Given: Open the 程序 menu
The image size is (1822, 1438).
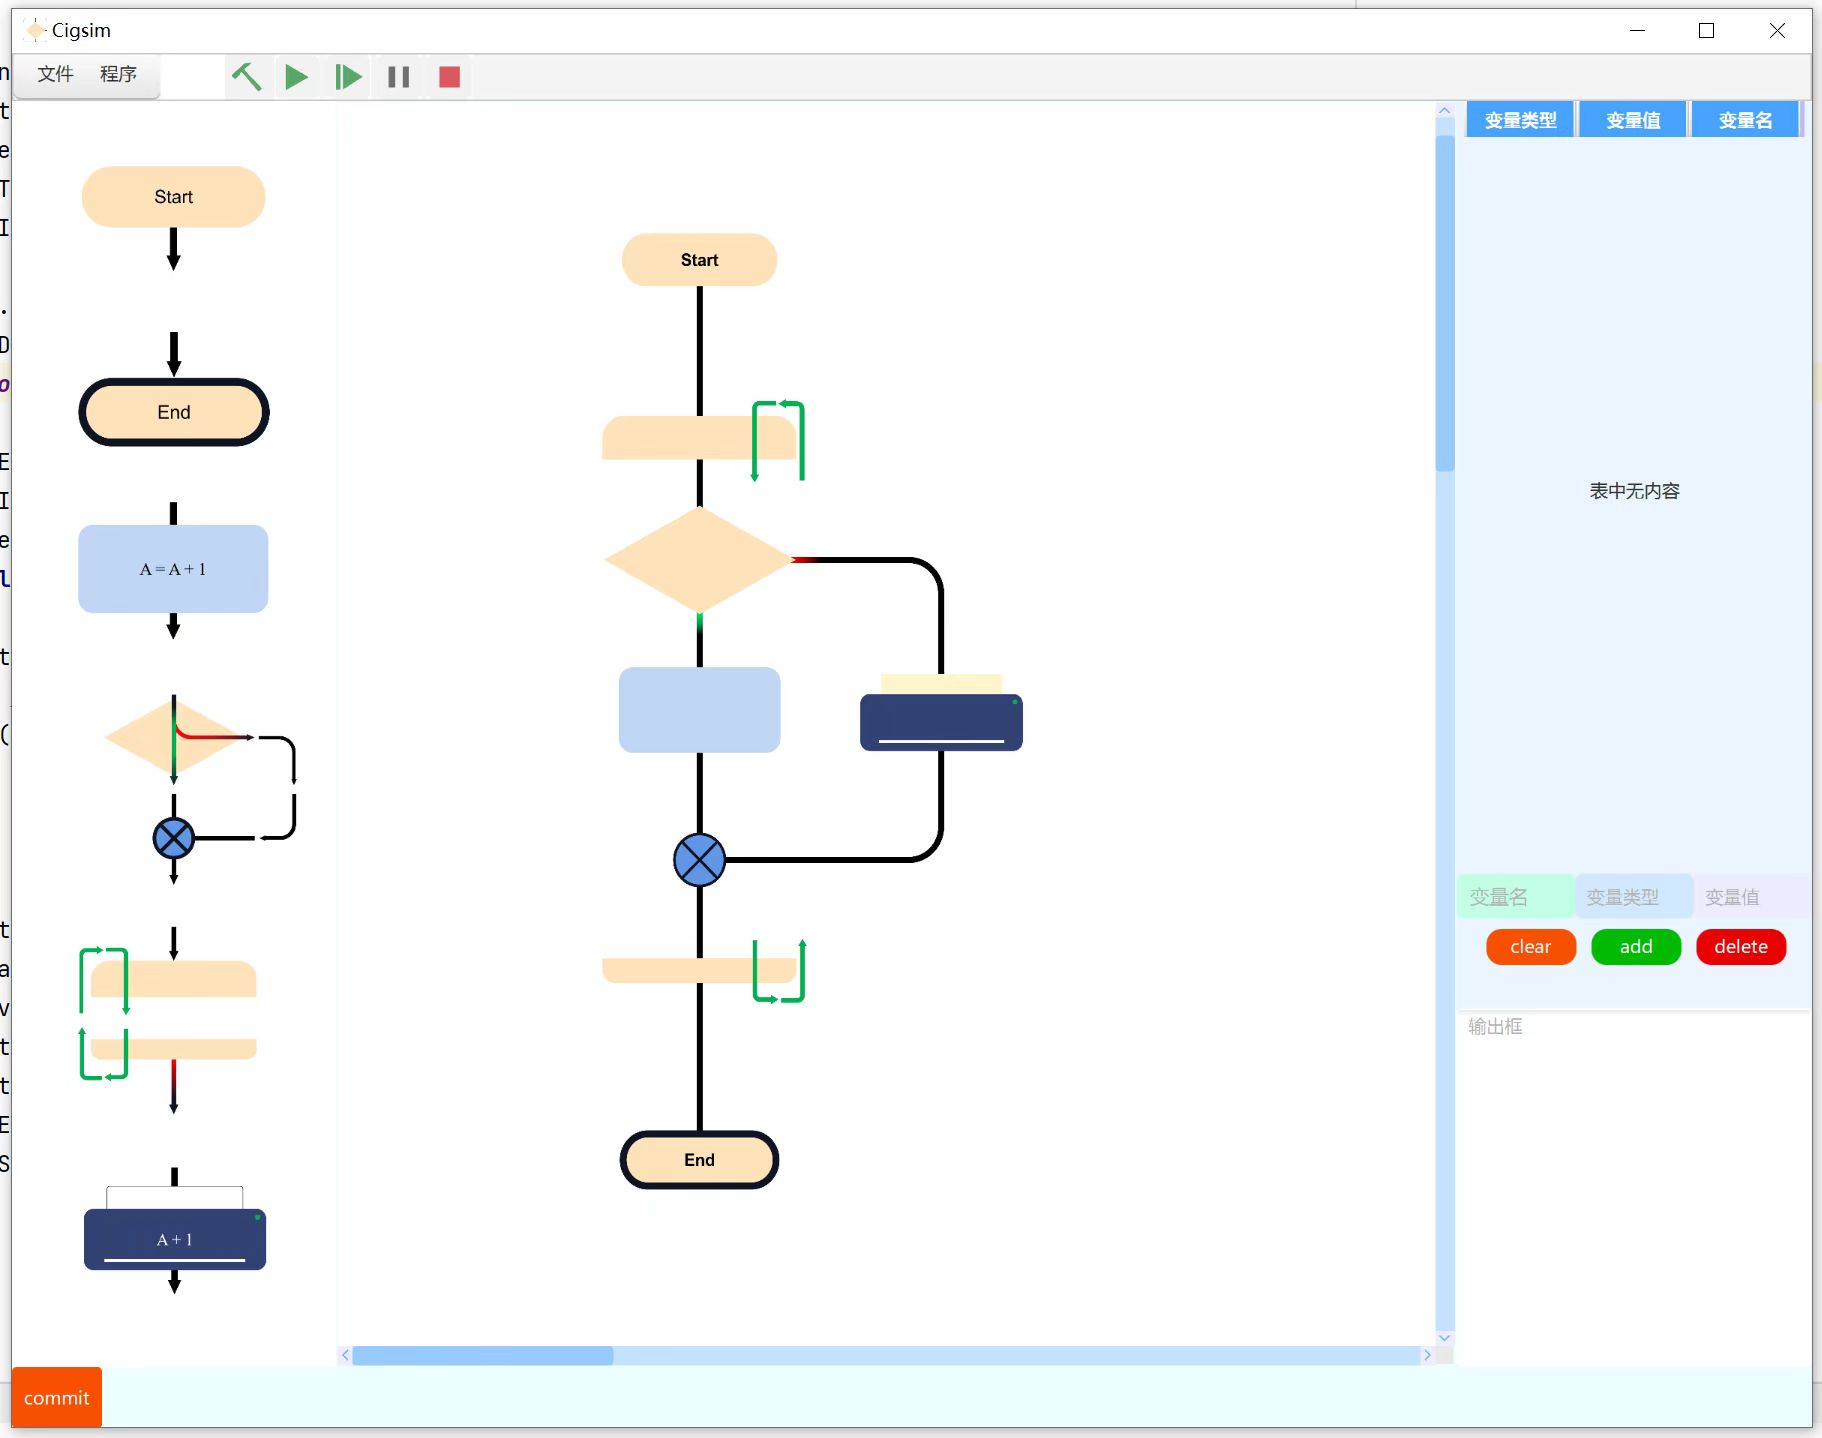Looking at the screenshot, I should 118,74.
